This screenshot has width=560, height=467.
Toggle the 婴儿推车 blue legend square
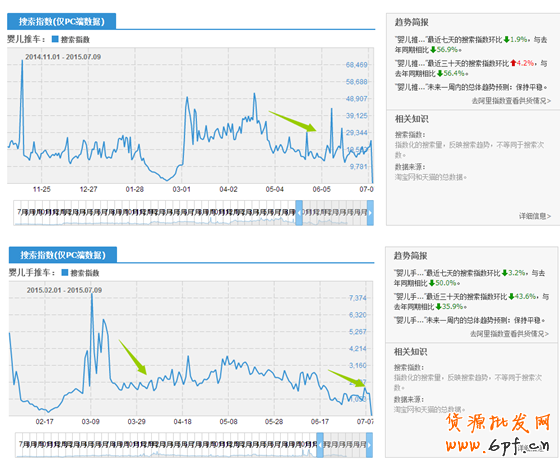55,39
